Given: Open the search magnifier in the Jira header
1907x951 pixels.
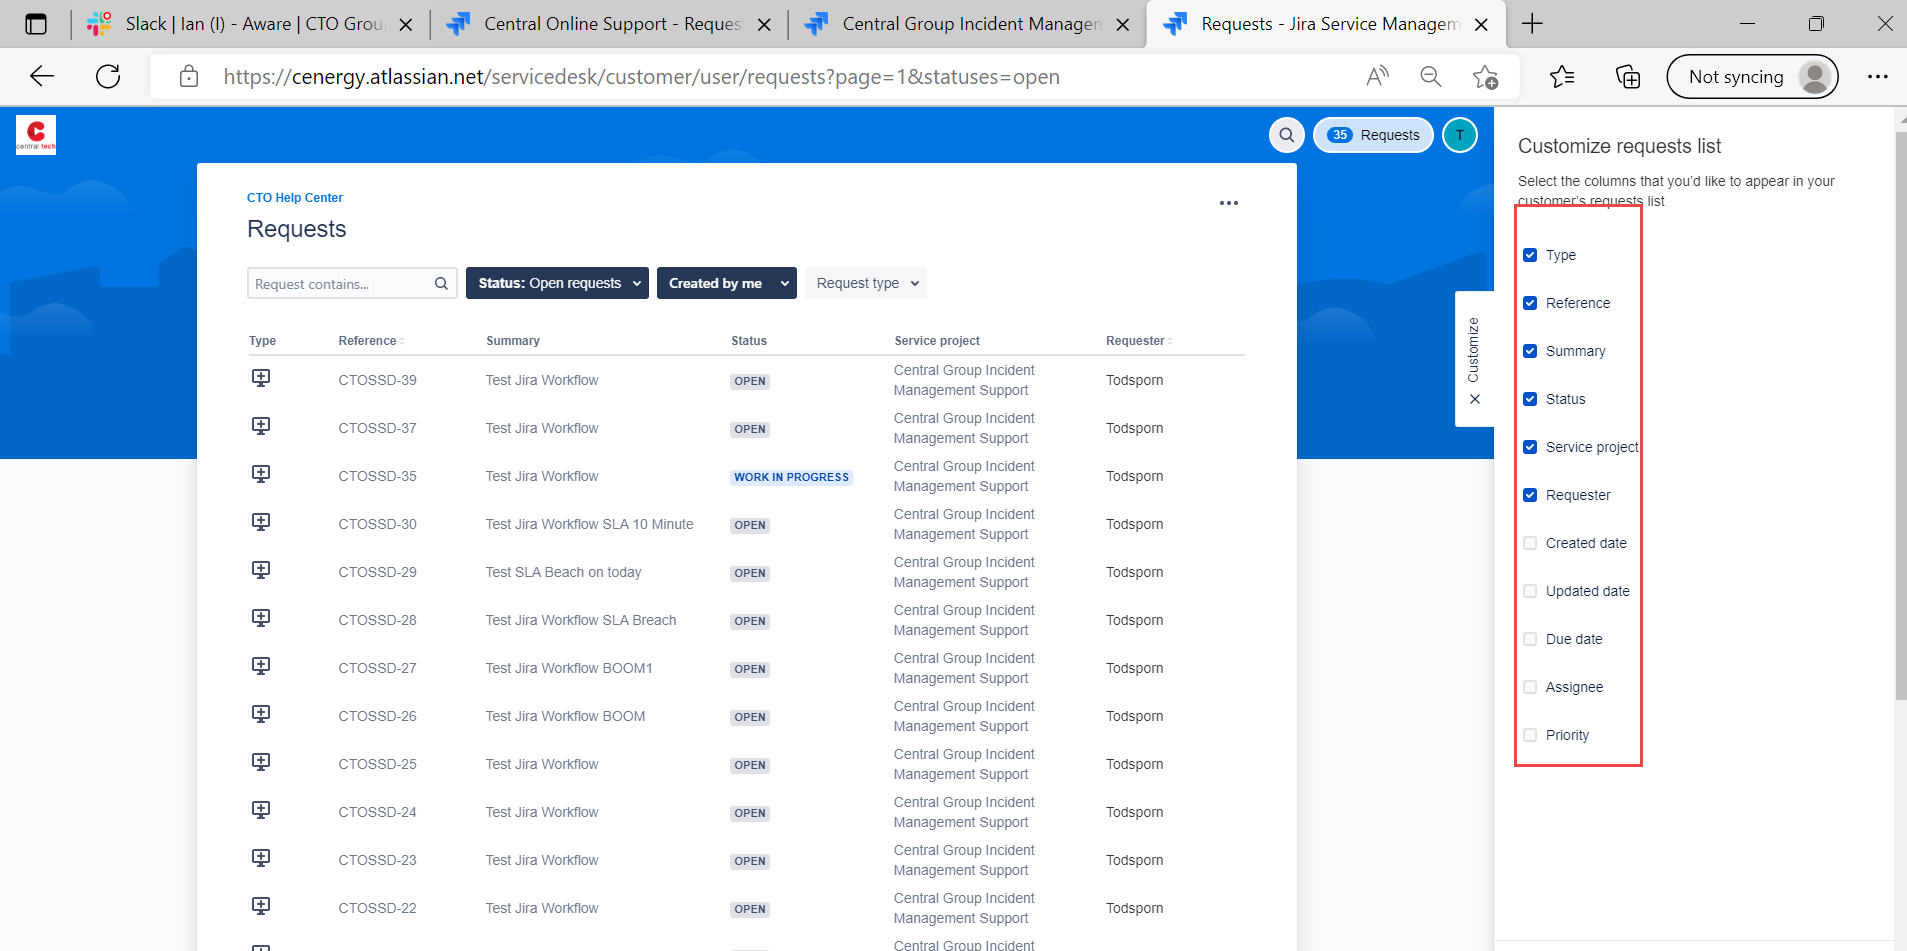Looking at the screenshot, I should pyautogui.click(x=1286, y=134).
